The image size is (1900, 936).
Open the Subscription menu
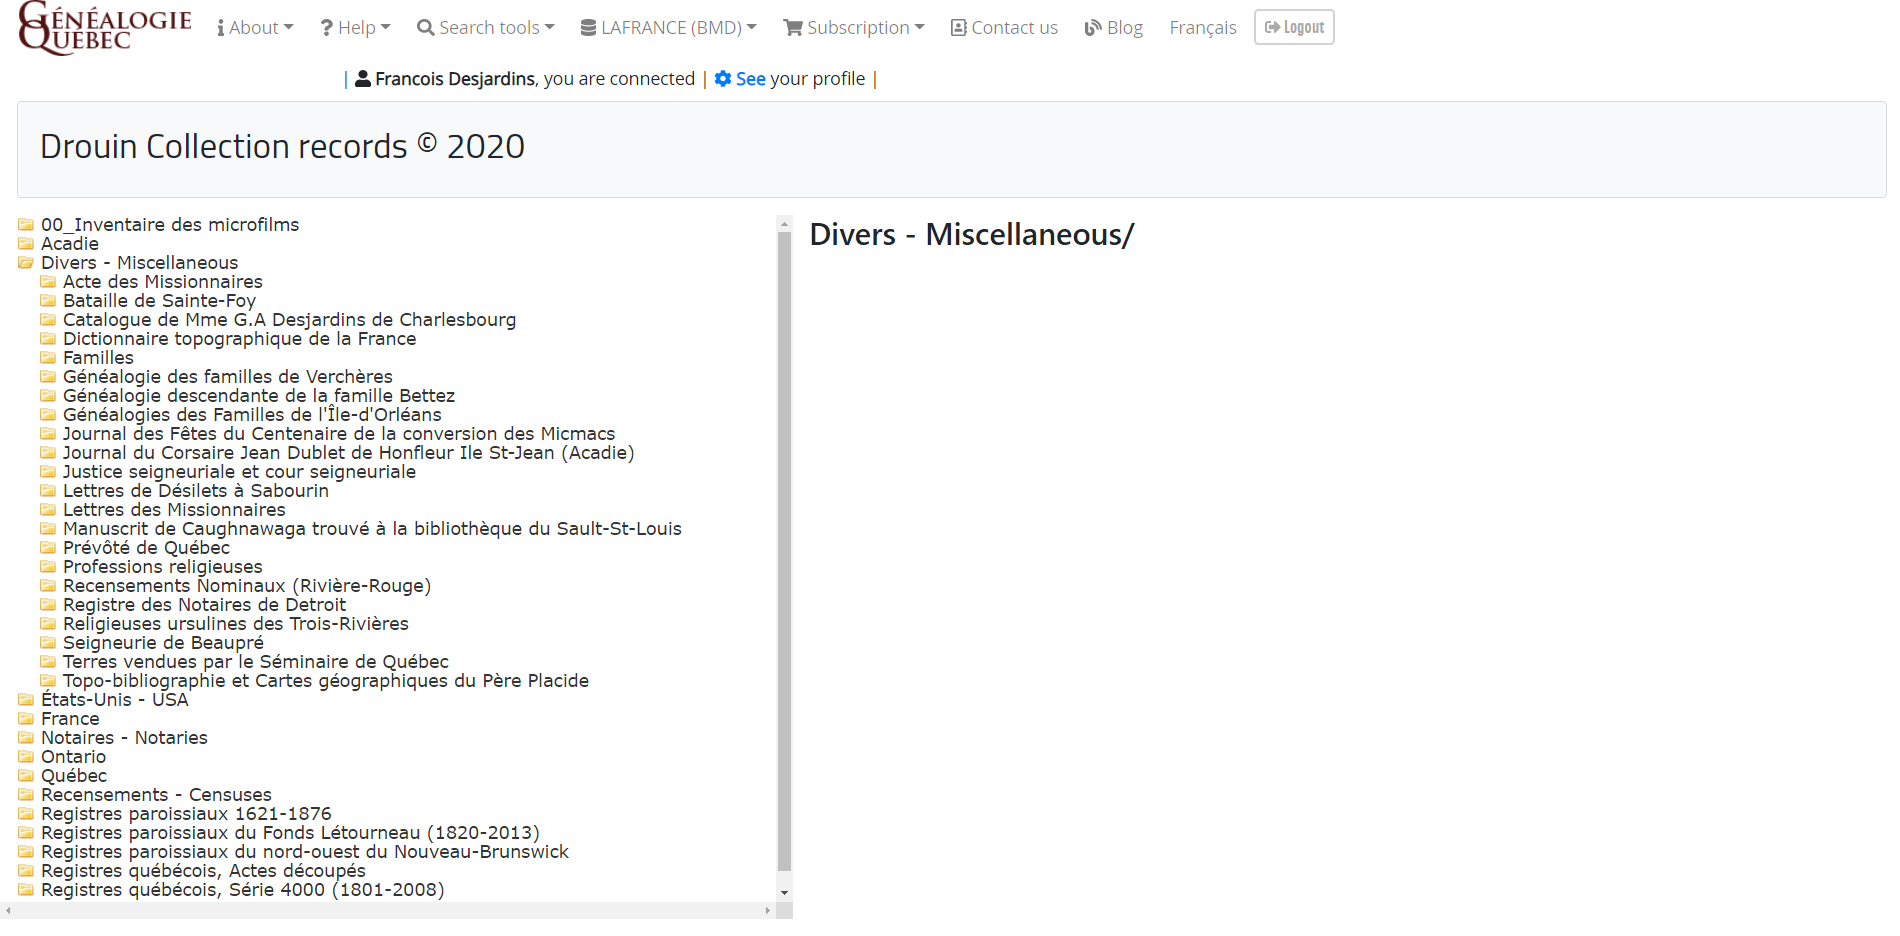point(853,28)
